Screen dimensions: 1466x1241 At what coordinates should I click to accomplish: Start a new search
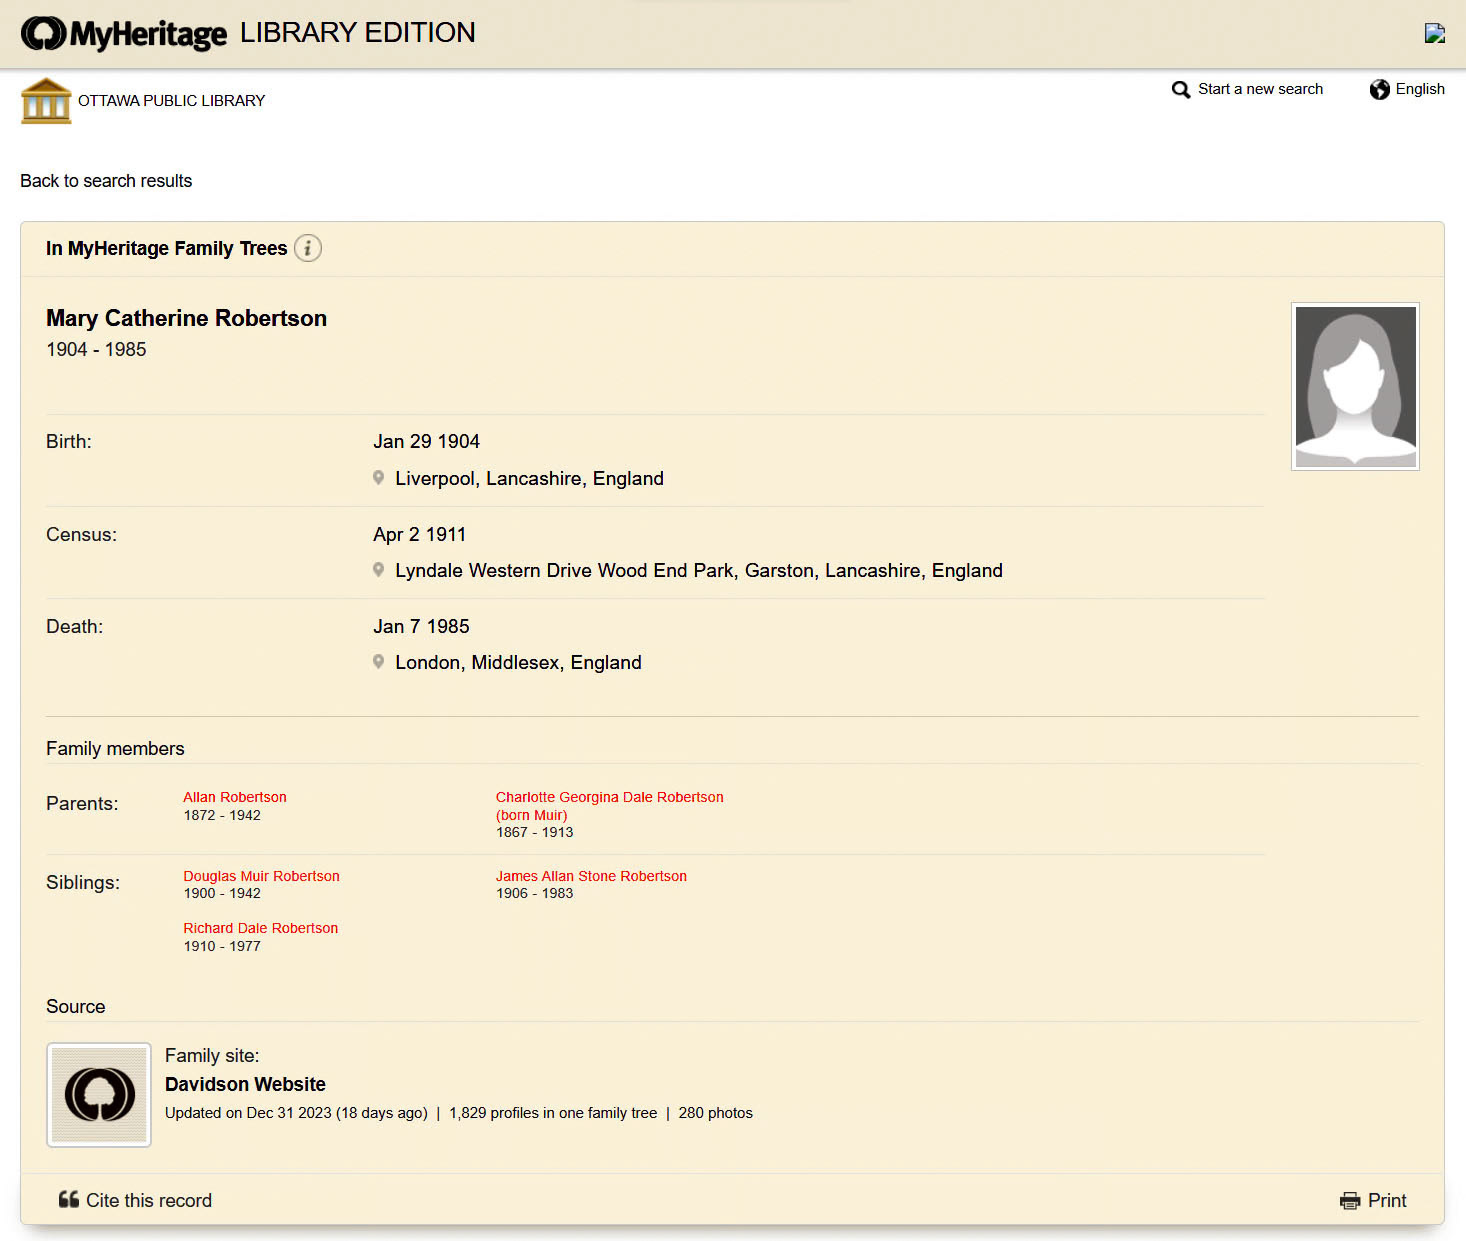click(x=1260, y=89)
